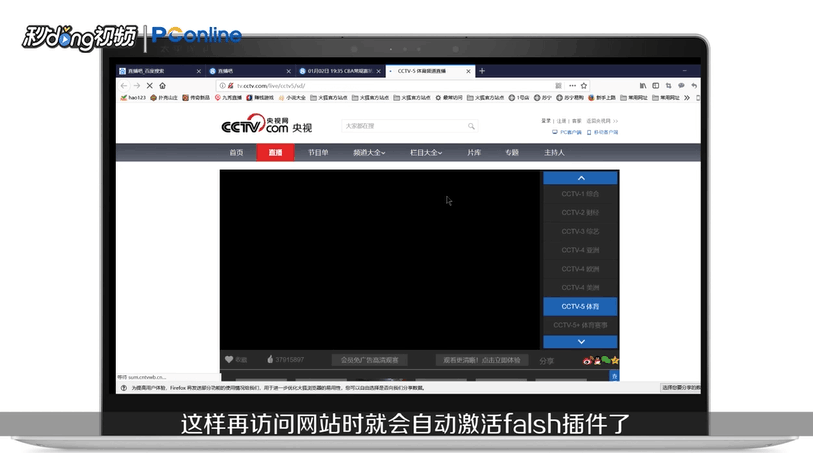Select CCTV-5 体育 channel
The image size is (813, 453).
[580, 306]
